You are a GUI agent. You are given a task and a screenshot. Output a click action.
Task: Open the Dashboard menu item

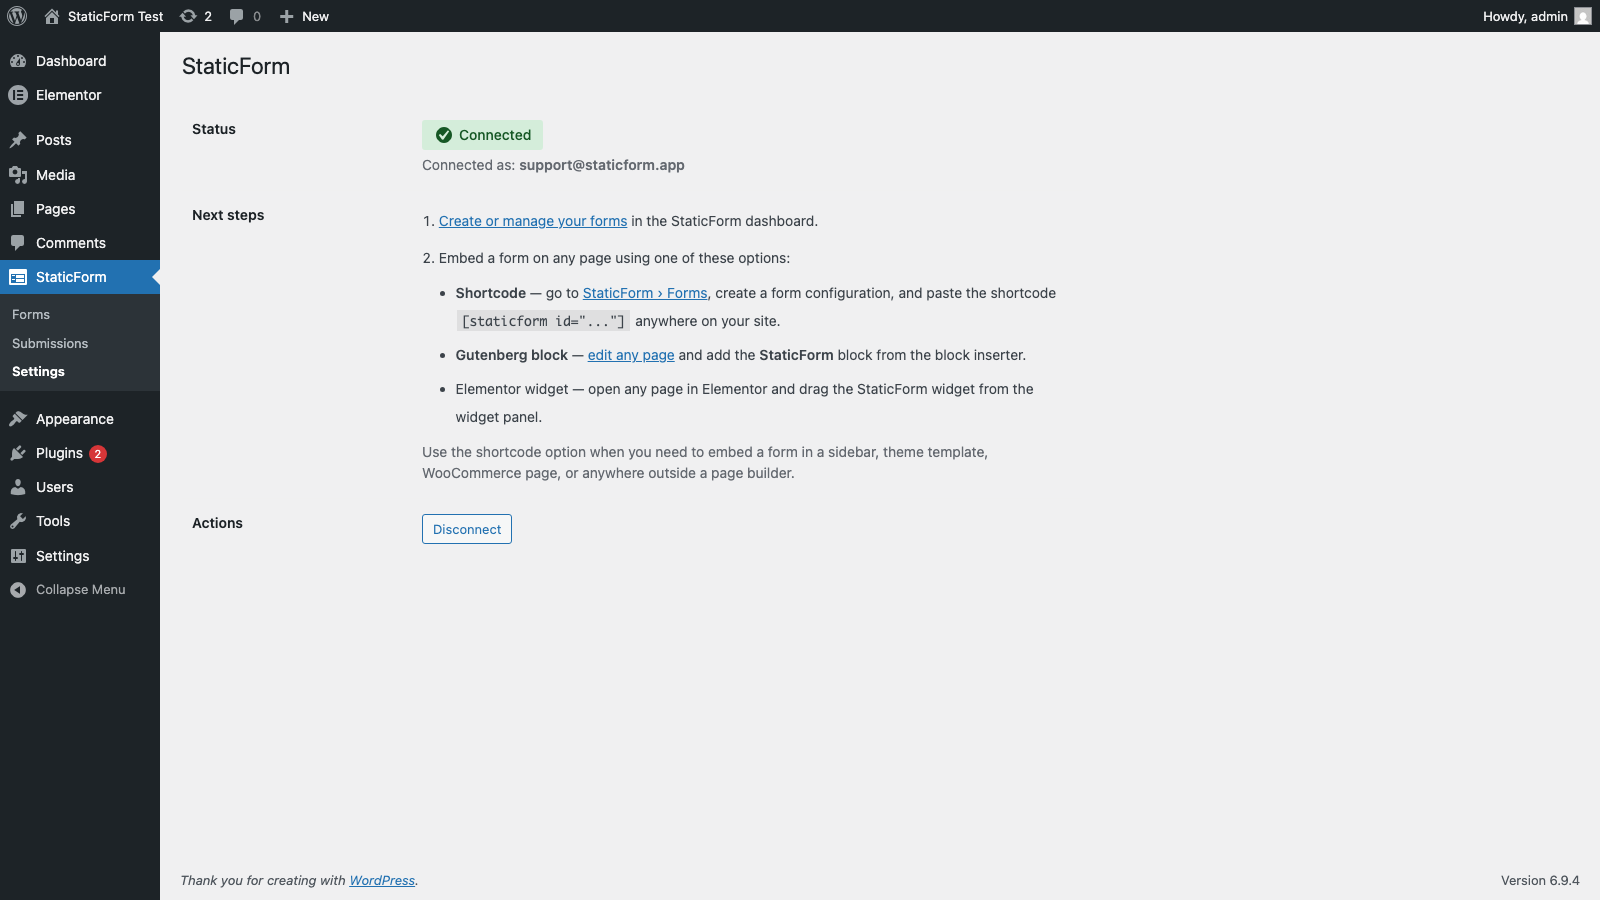71,61
